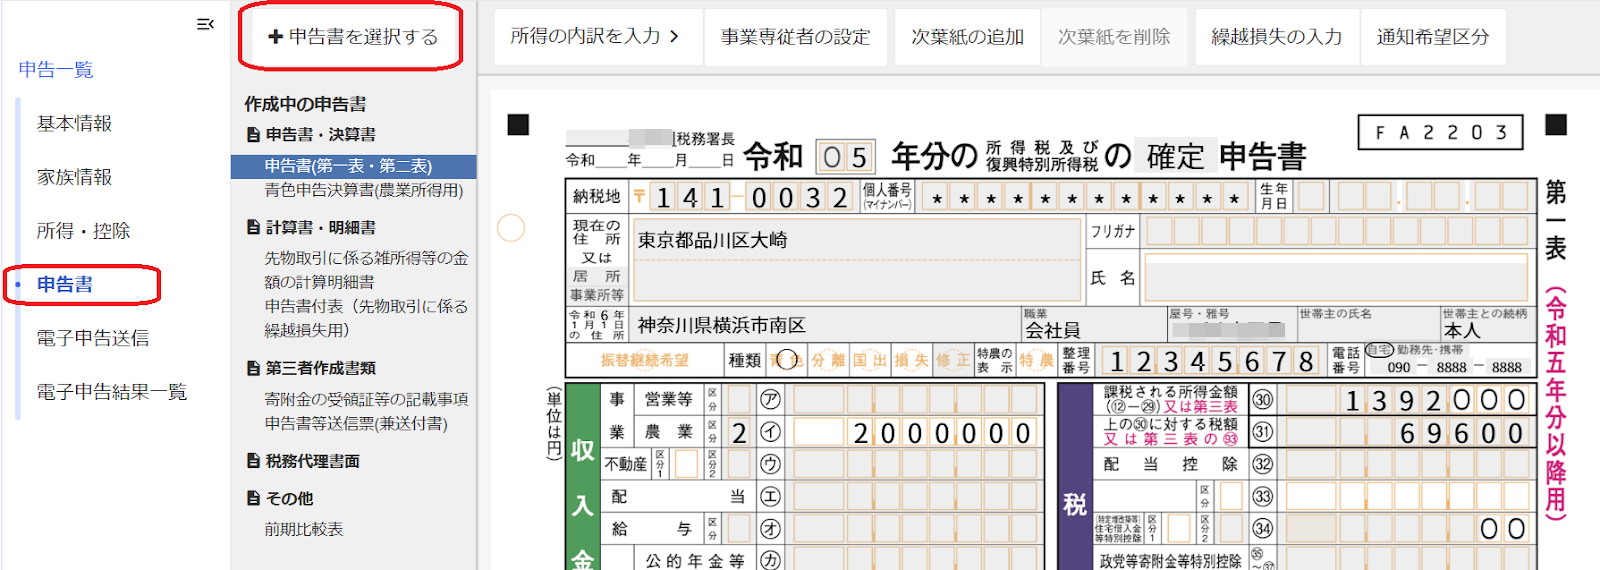Click 給与 income amount field
The width and height of the screenshot is (1600, 570).
914,528
